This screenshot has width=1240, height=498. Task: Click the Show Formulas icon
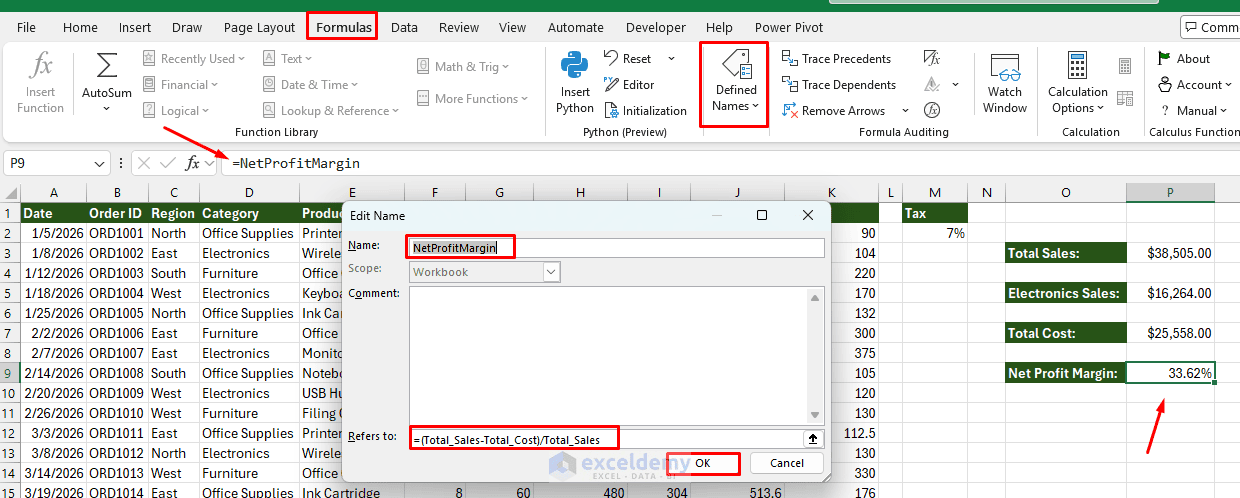pyautogui.click(x=932, y=59)
